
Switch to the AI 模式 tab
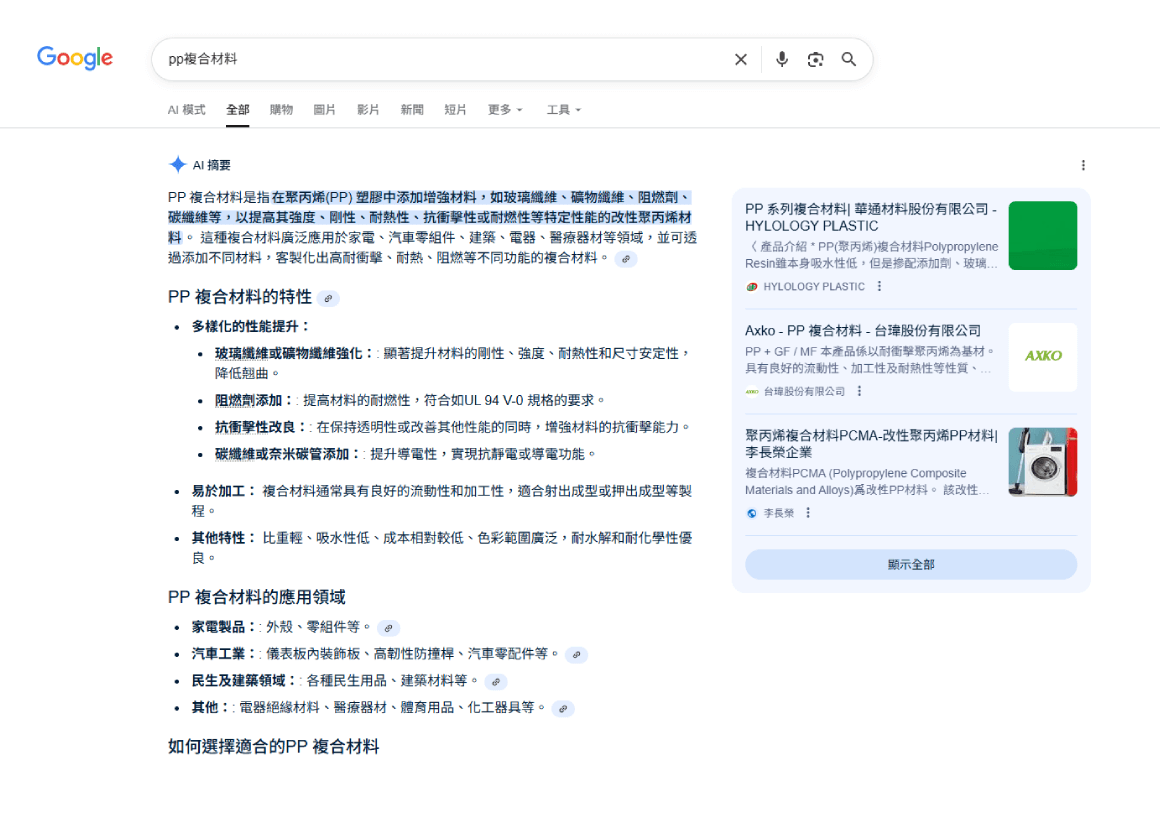point(186,110)
